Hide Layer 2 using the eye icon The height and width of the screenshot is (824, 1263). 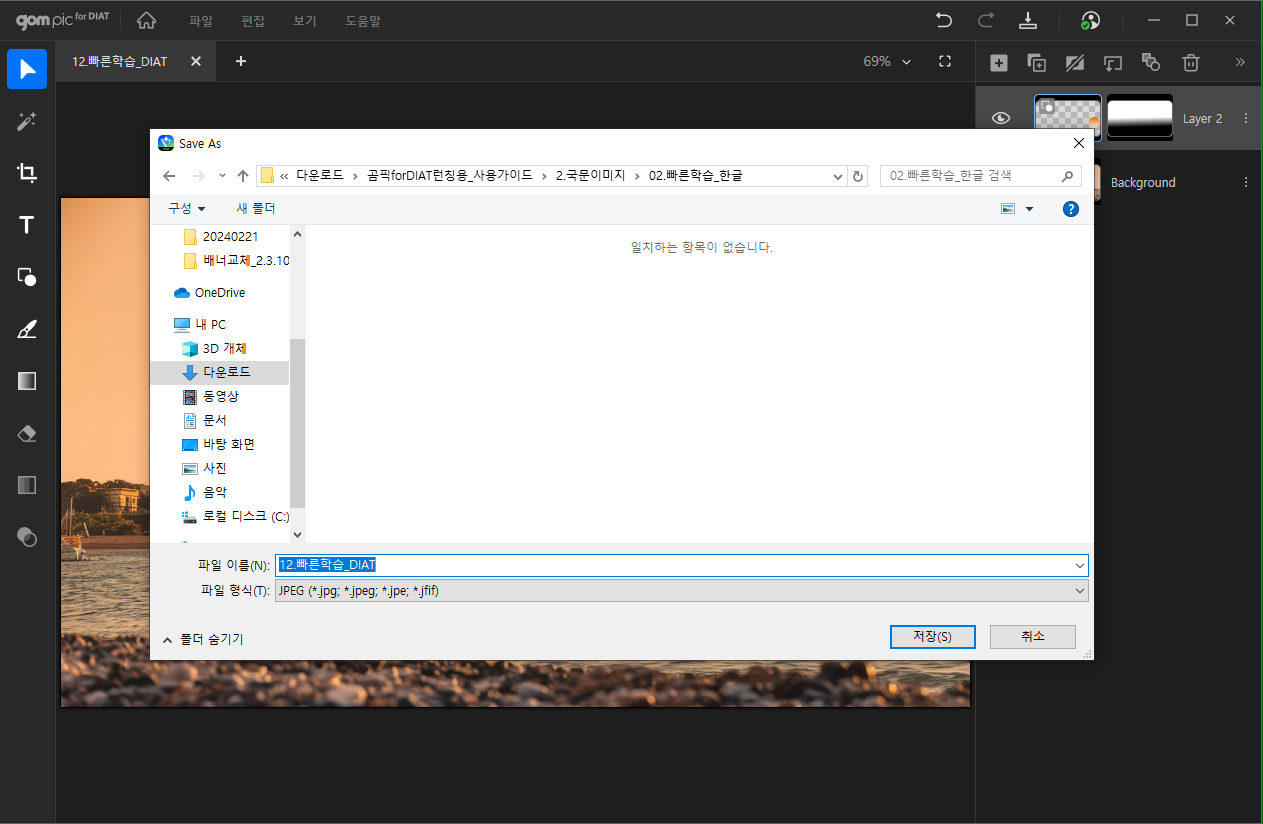coord(1001,118)
